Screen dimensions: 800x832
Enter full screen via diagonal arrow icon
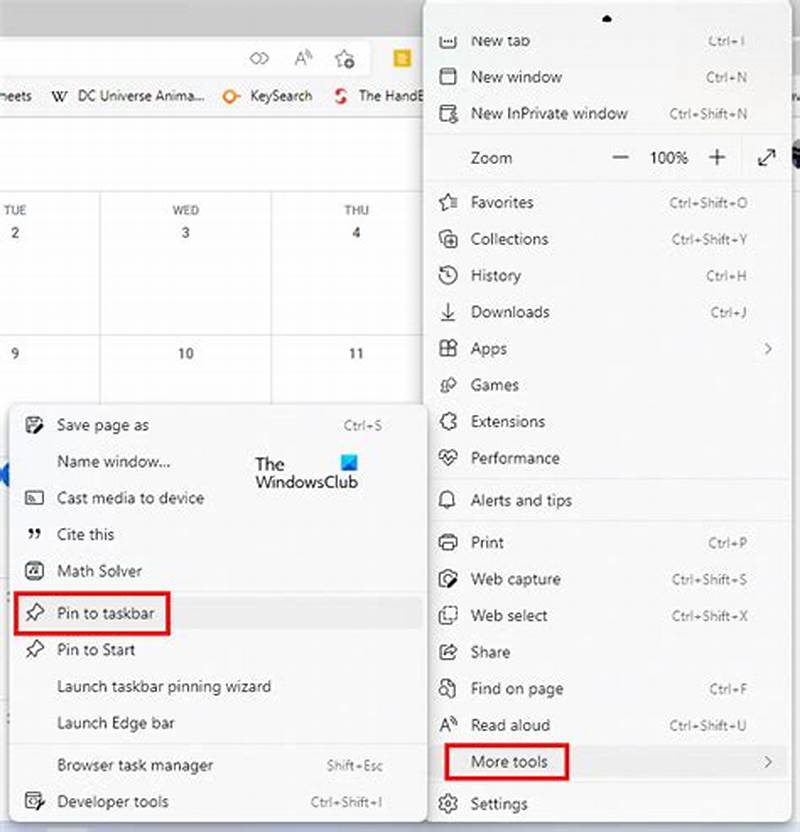[766, 157]
